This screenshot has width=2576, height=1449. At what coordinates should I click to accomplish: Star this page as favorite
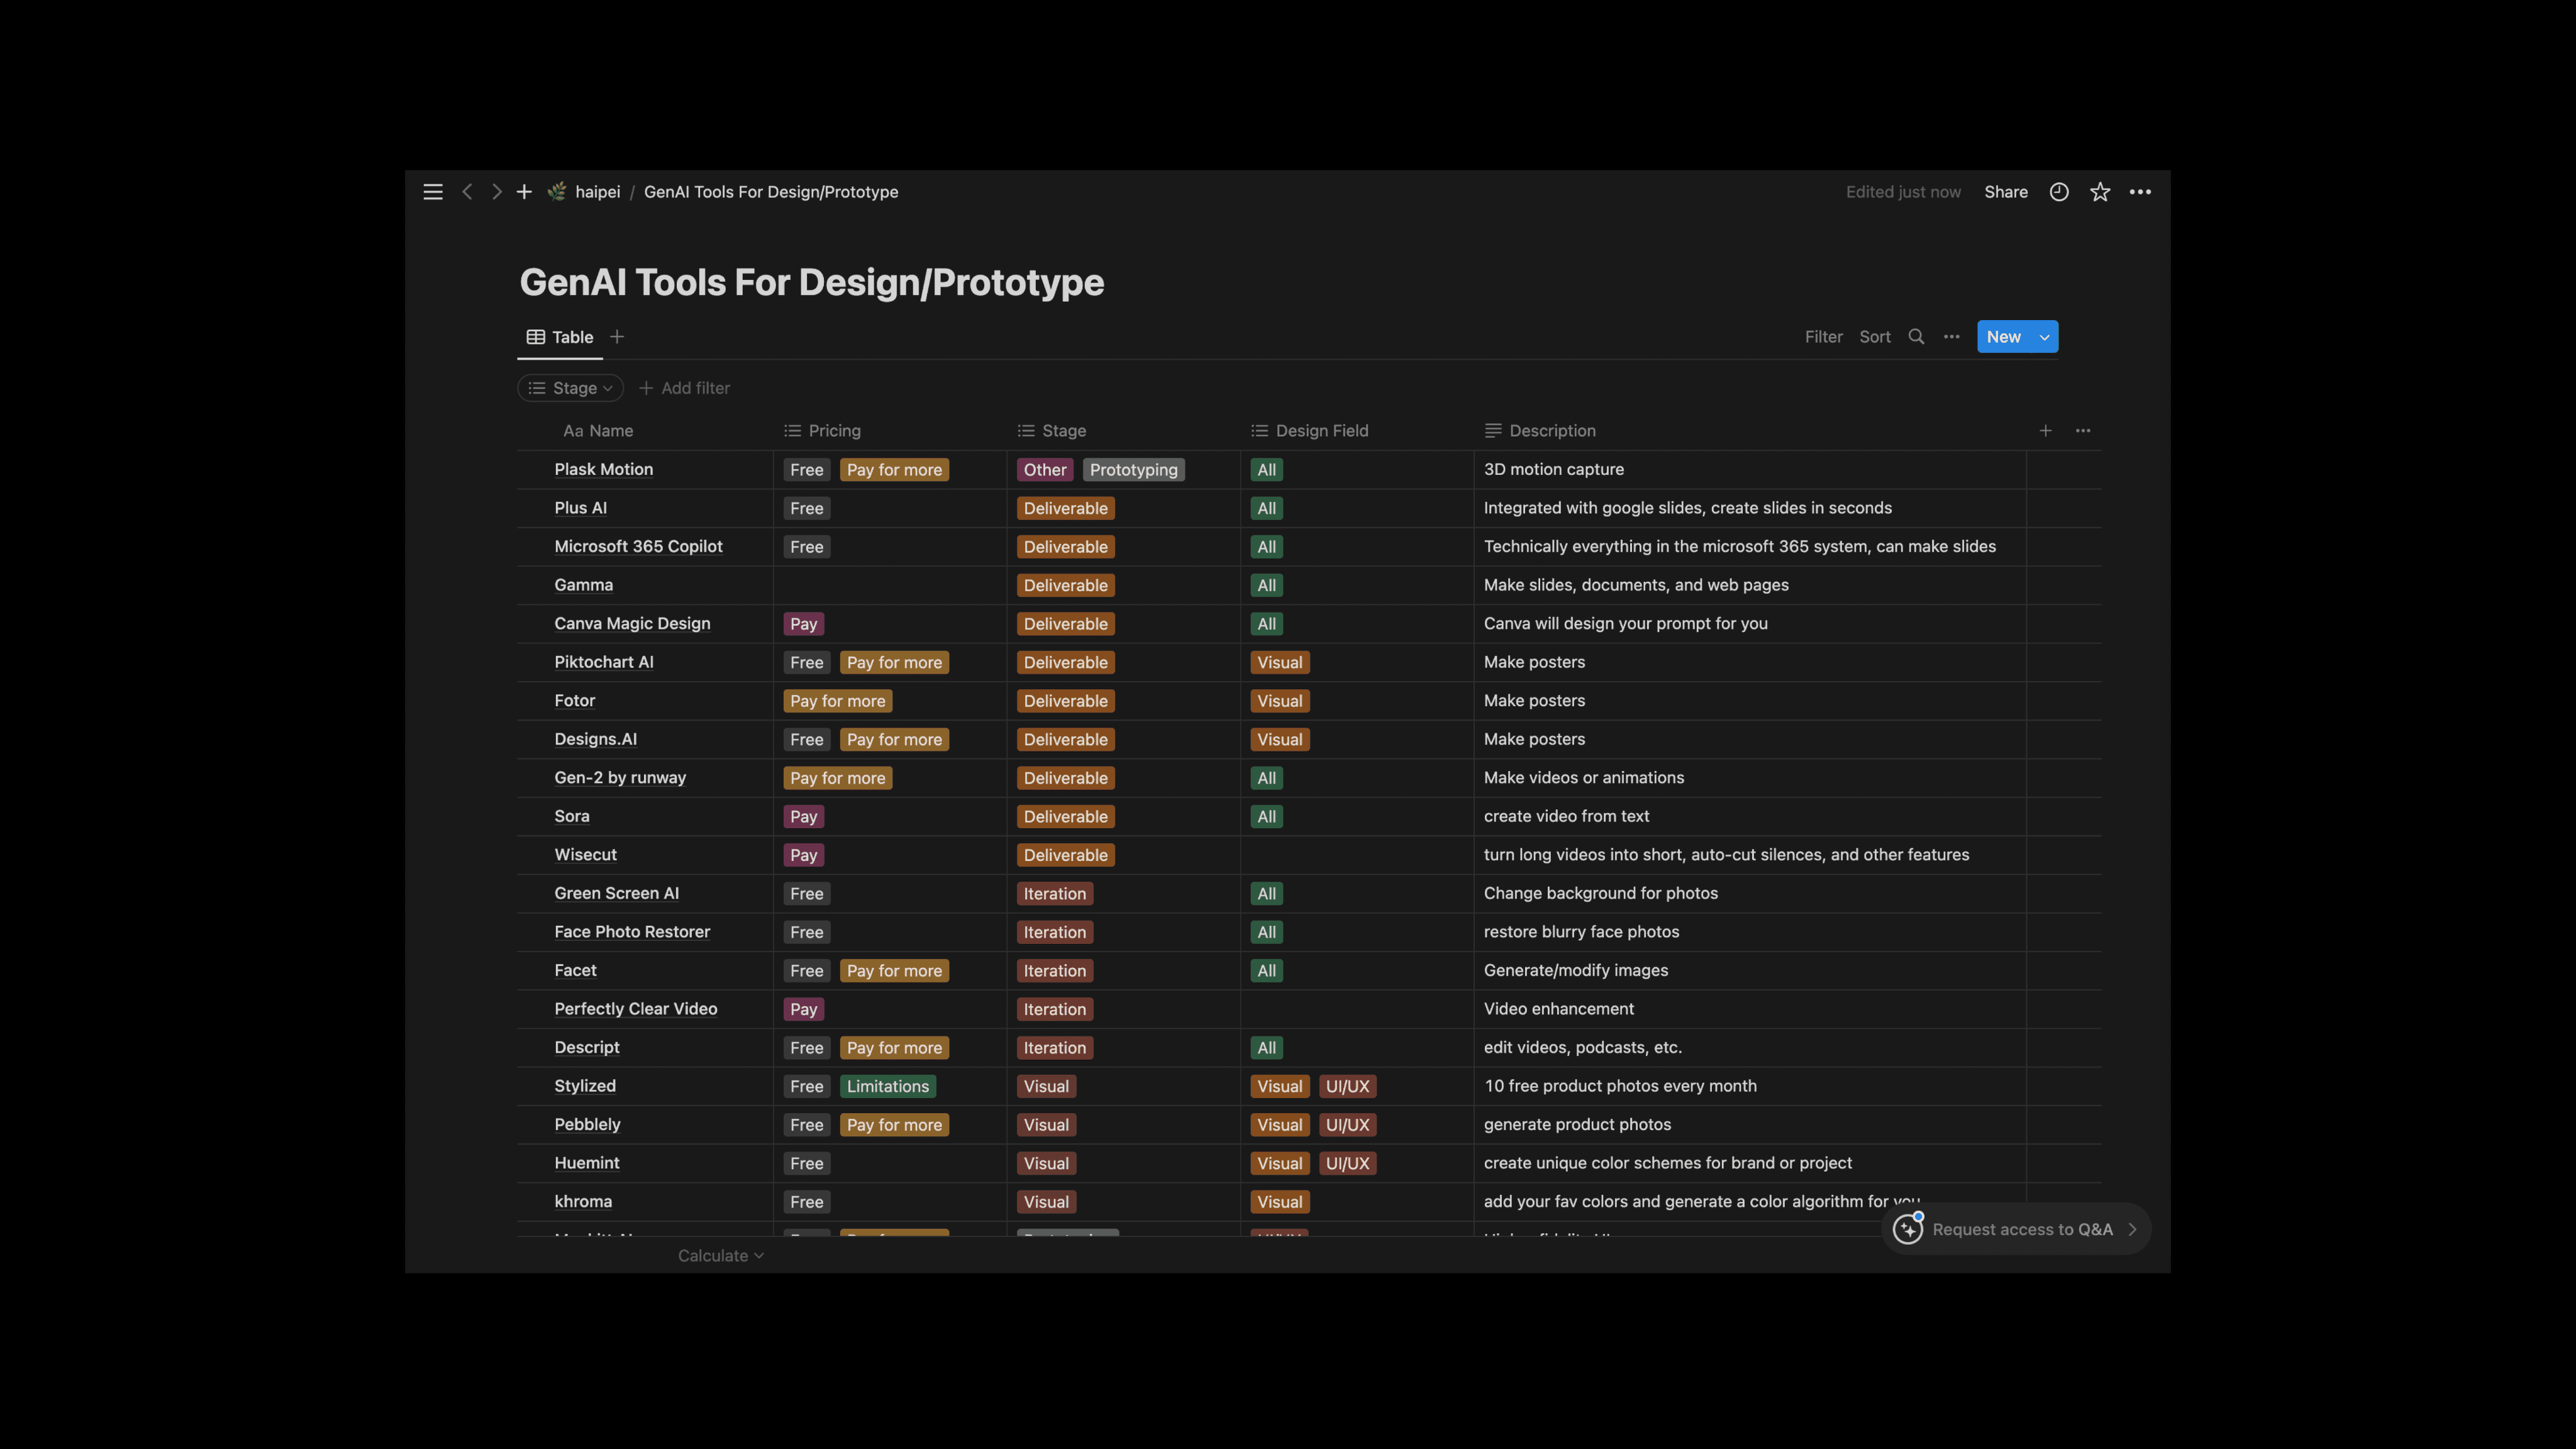click(2100, 192)
